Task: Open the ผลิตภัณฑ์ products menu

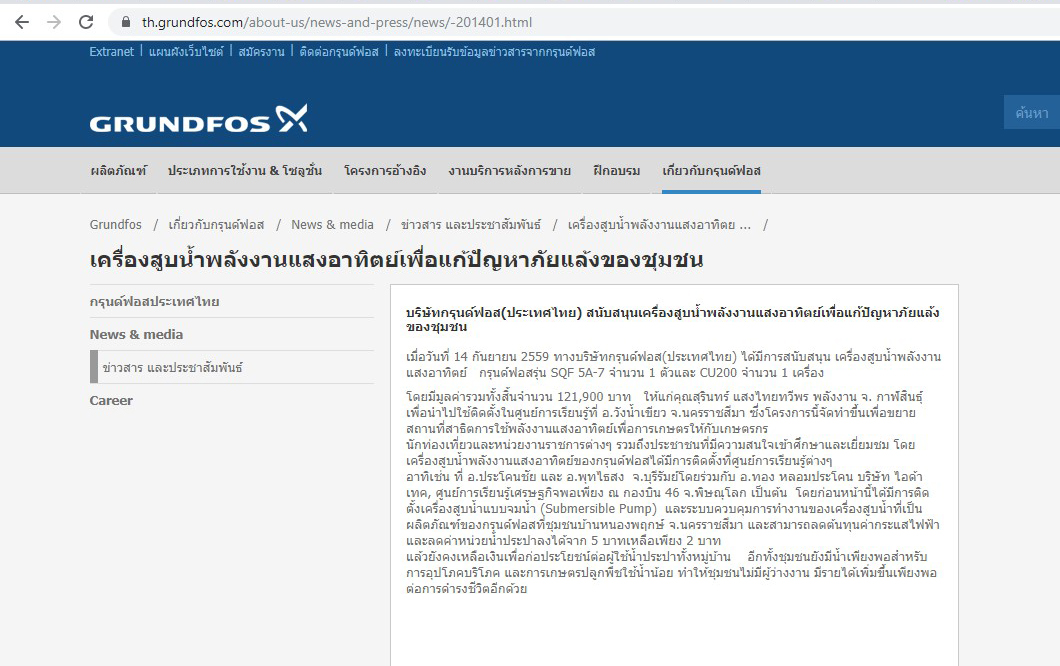Action: pos(118,171)
